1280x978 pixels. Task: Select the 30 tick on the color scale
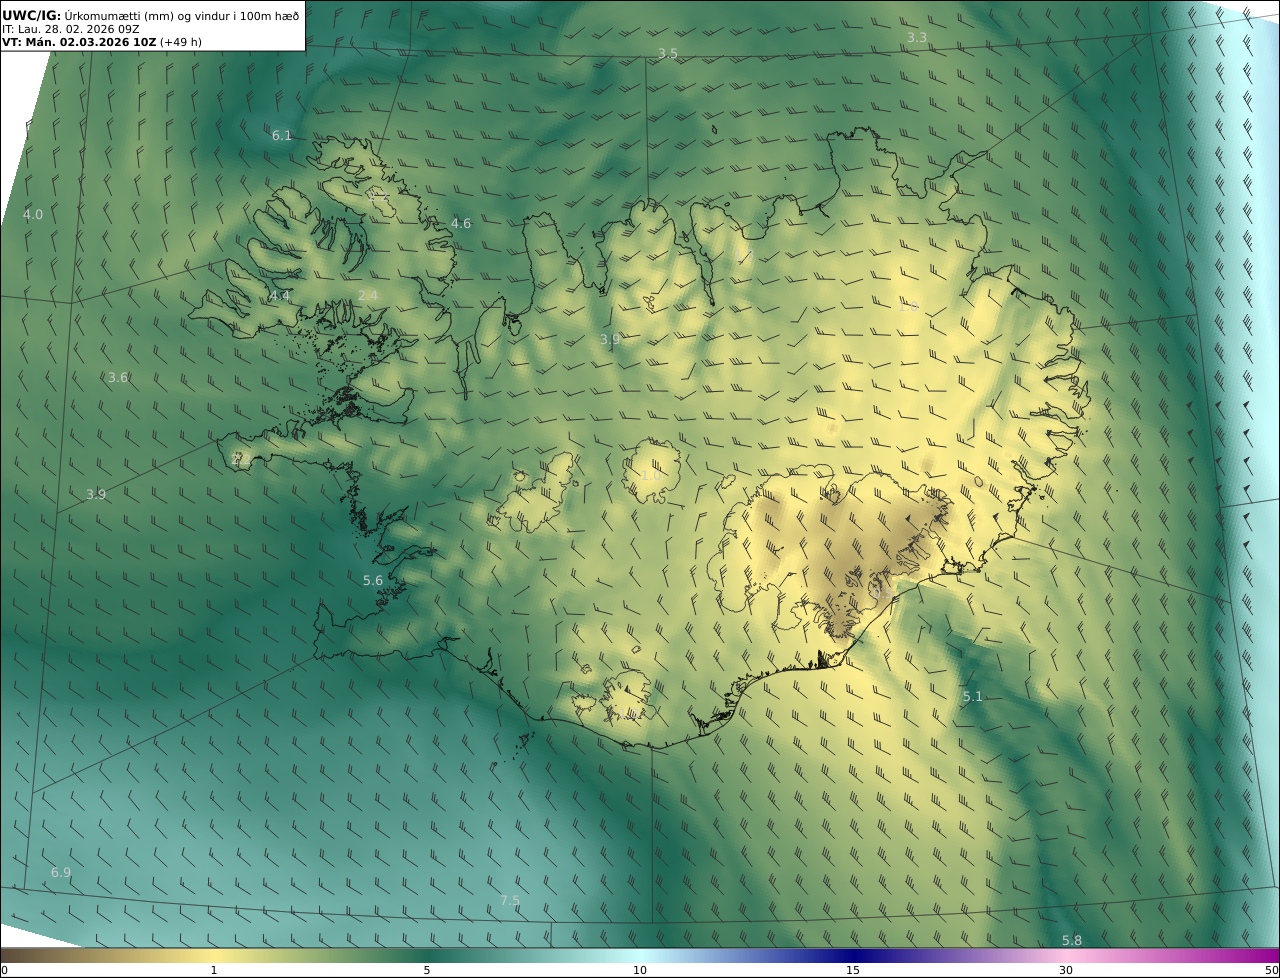pyautogui.click(x=1066, y=971)
